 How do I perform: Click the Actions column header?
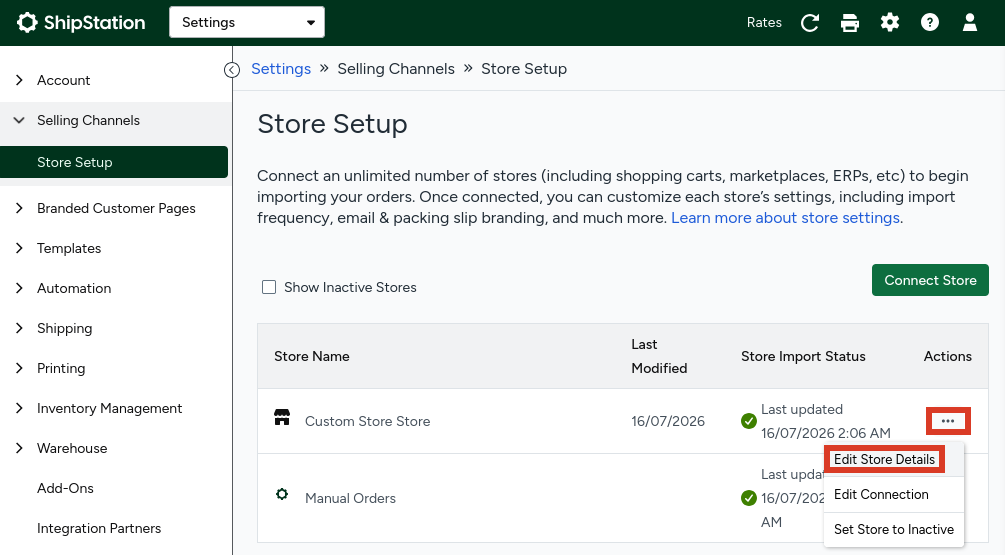coord(947,356)
